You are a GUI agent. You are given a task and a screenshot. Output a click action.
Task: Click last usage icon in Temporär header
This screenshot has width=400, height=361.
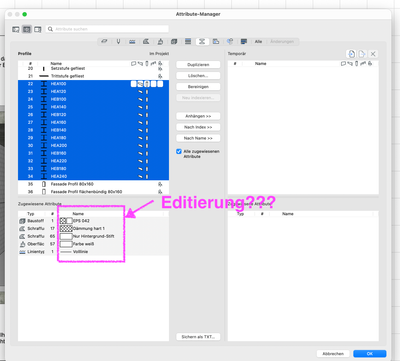pyautogui.click(x=370, y=63)
